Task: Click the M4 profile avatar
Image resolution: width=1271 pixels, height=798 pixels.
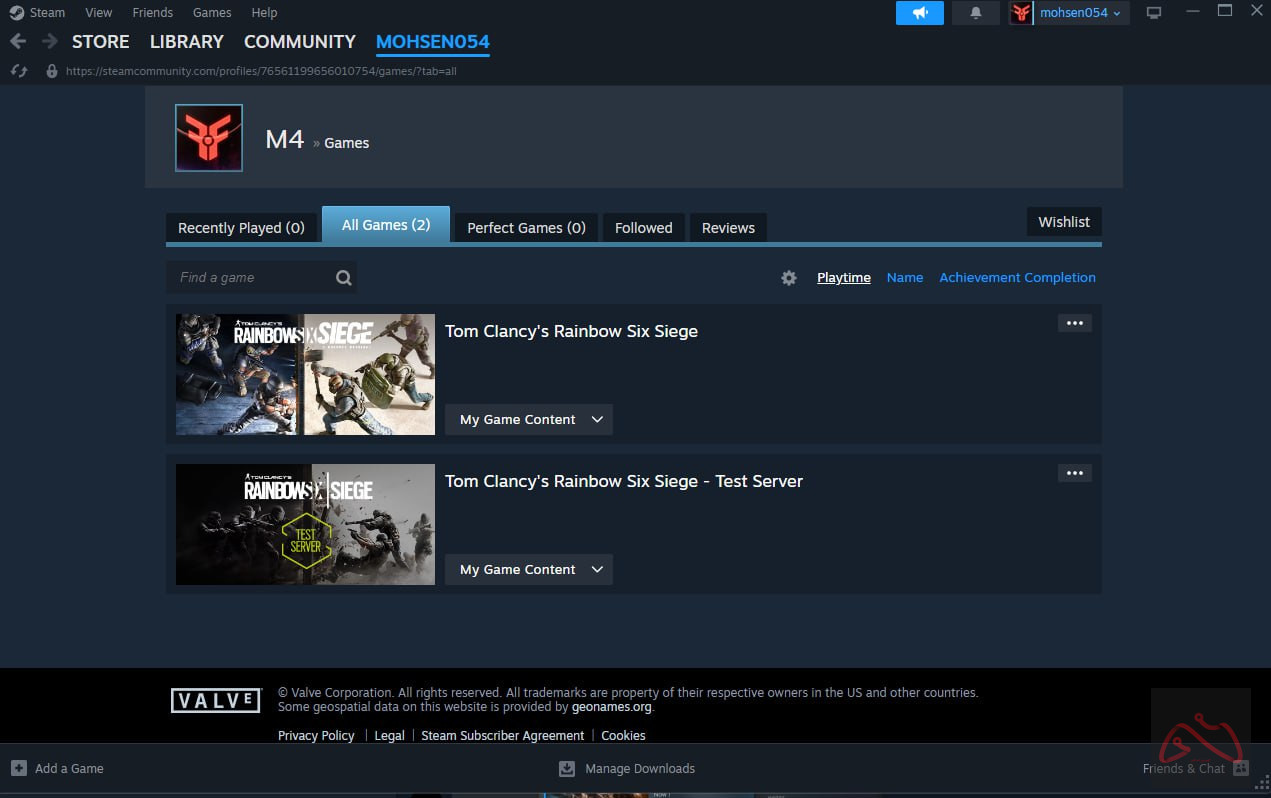Action: click(209, 138)
